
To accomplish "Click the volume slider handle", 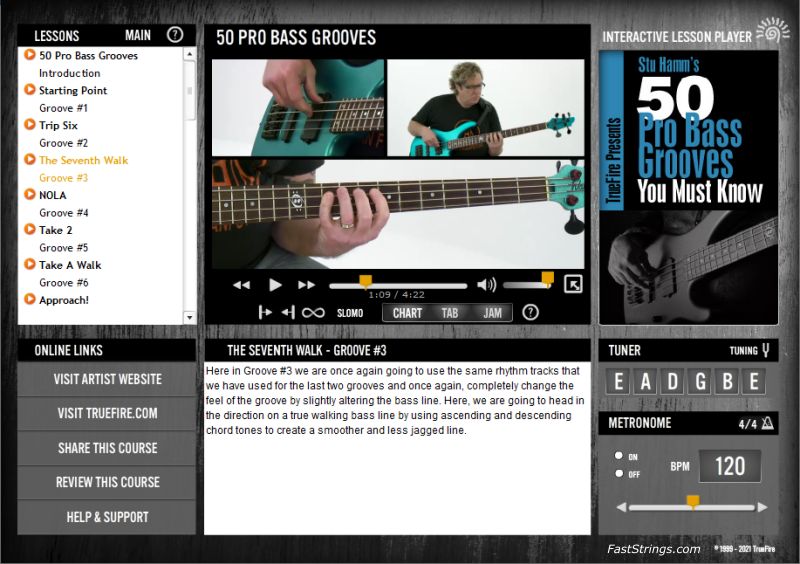I will 547,278.
